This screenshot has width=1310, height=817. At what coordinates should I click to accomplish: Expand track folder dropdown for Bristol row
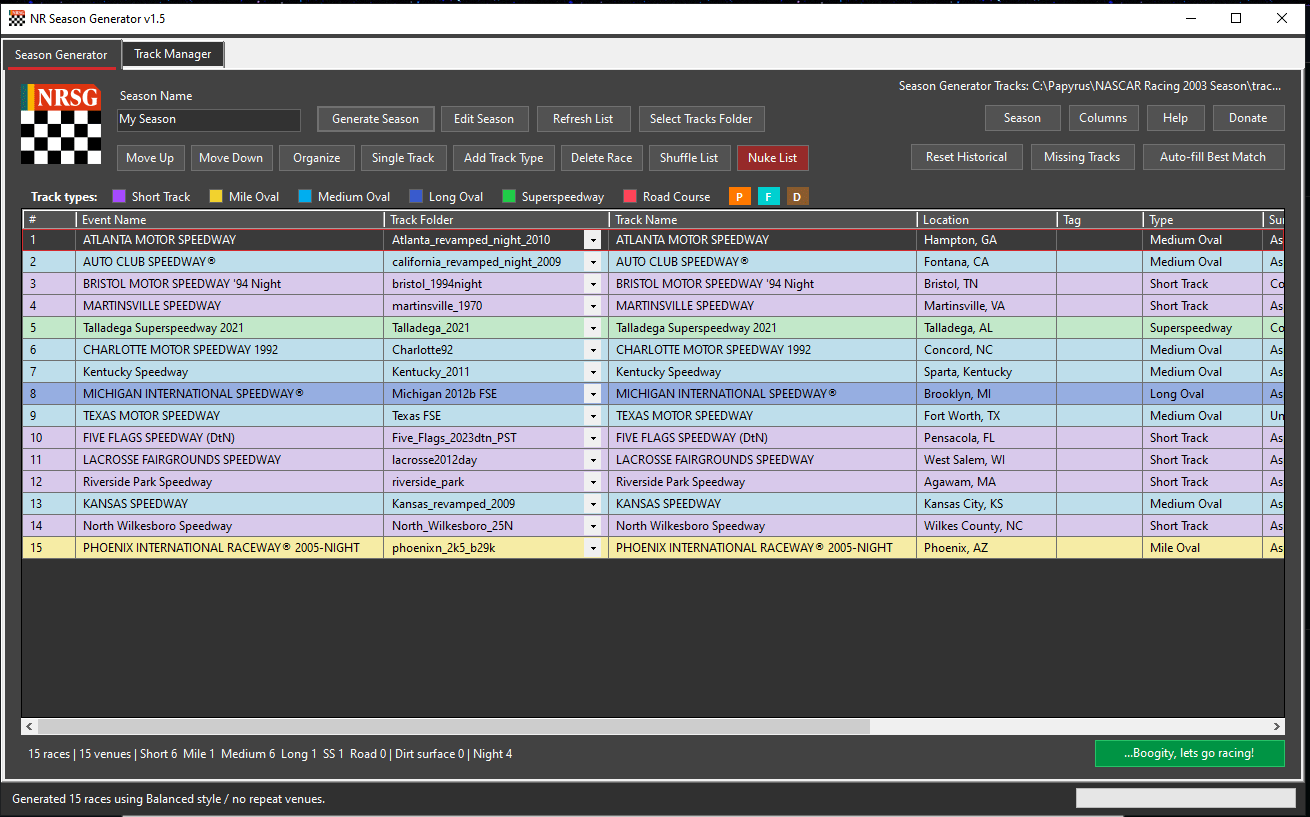[593, 284]
